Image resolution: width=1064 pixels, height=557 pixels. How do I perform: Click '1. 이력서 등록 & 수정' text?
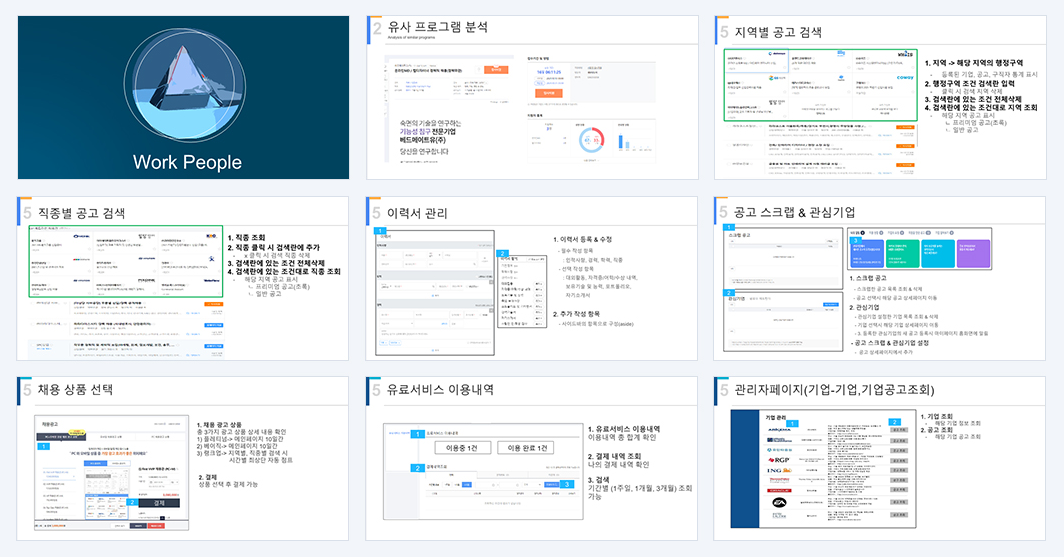tap(582, 239)
